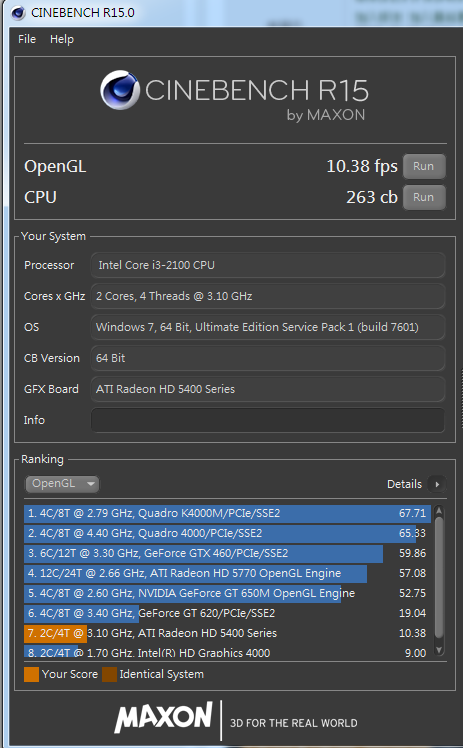Click the Identical System brown swatch
This screenshot has height=748, width=463.
coord(109,674)
